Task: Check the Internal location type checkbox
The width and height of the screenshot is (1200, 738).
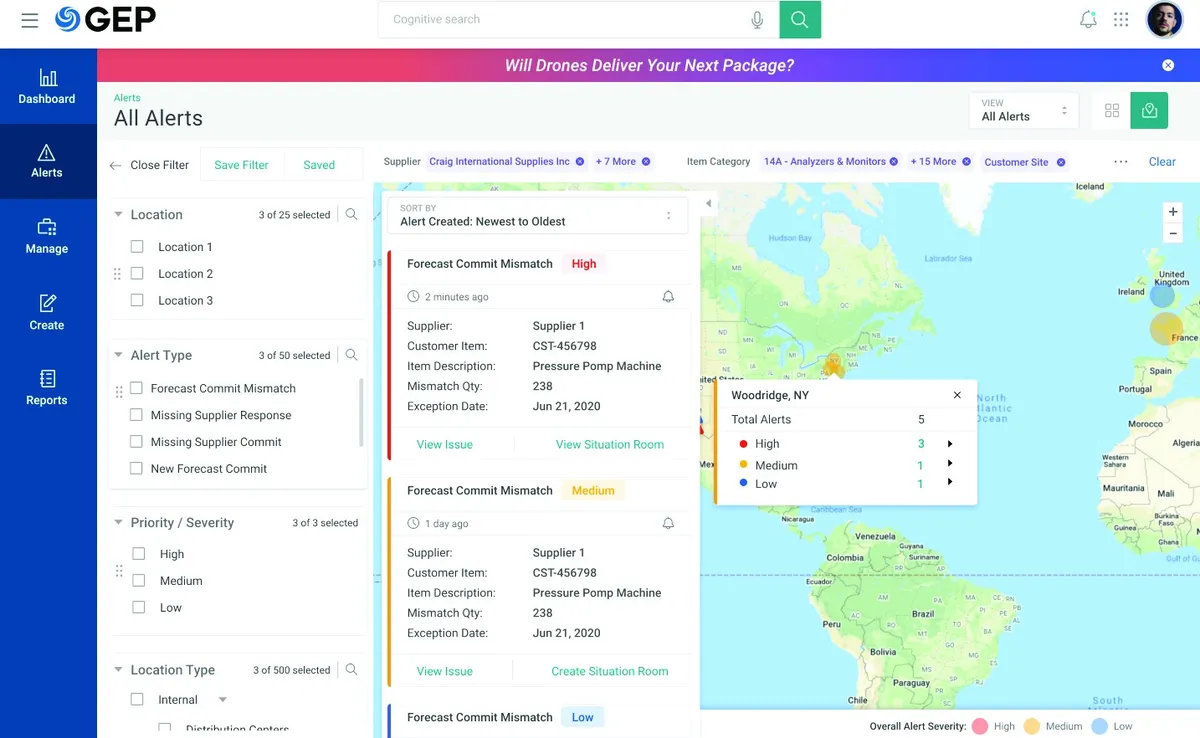Action: [137, 700]
